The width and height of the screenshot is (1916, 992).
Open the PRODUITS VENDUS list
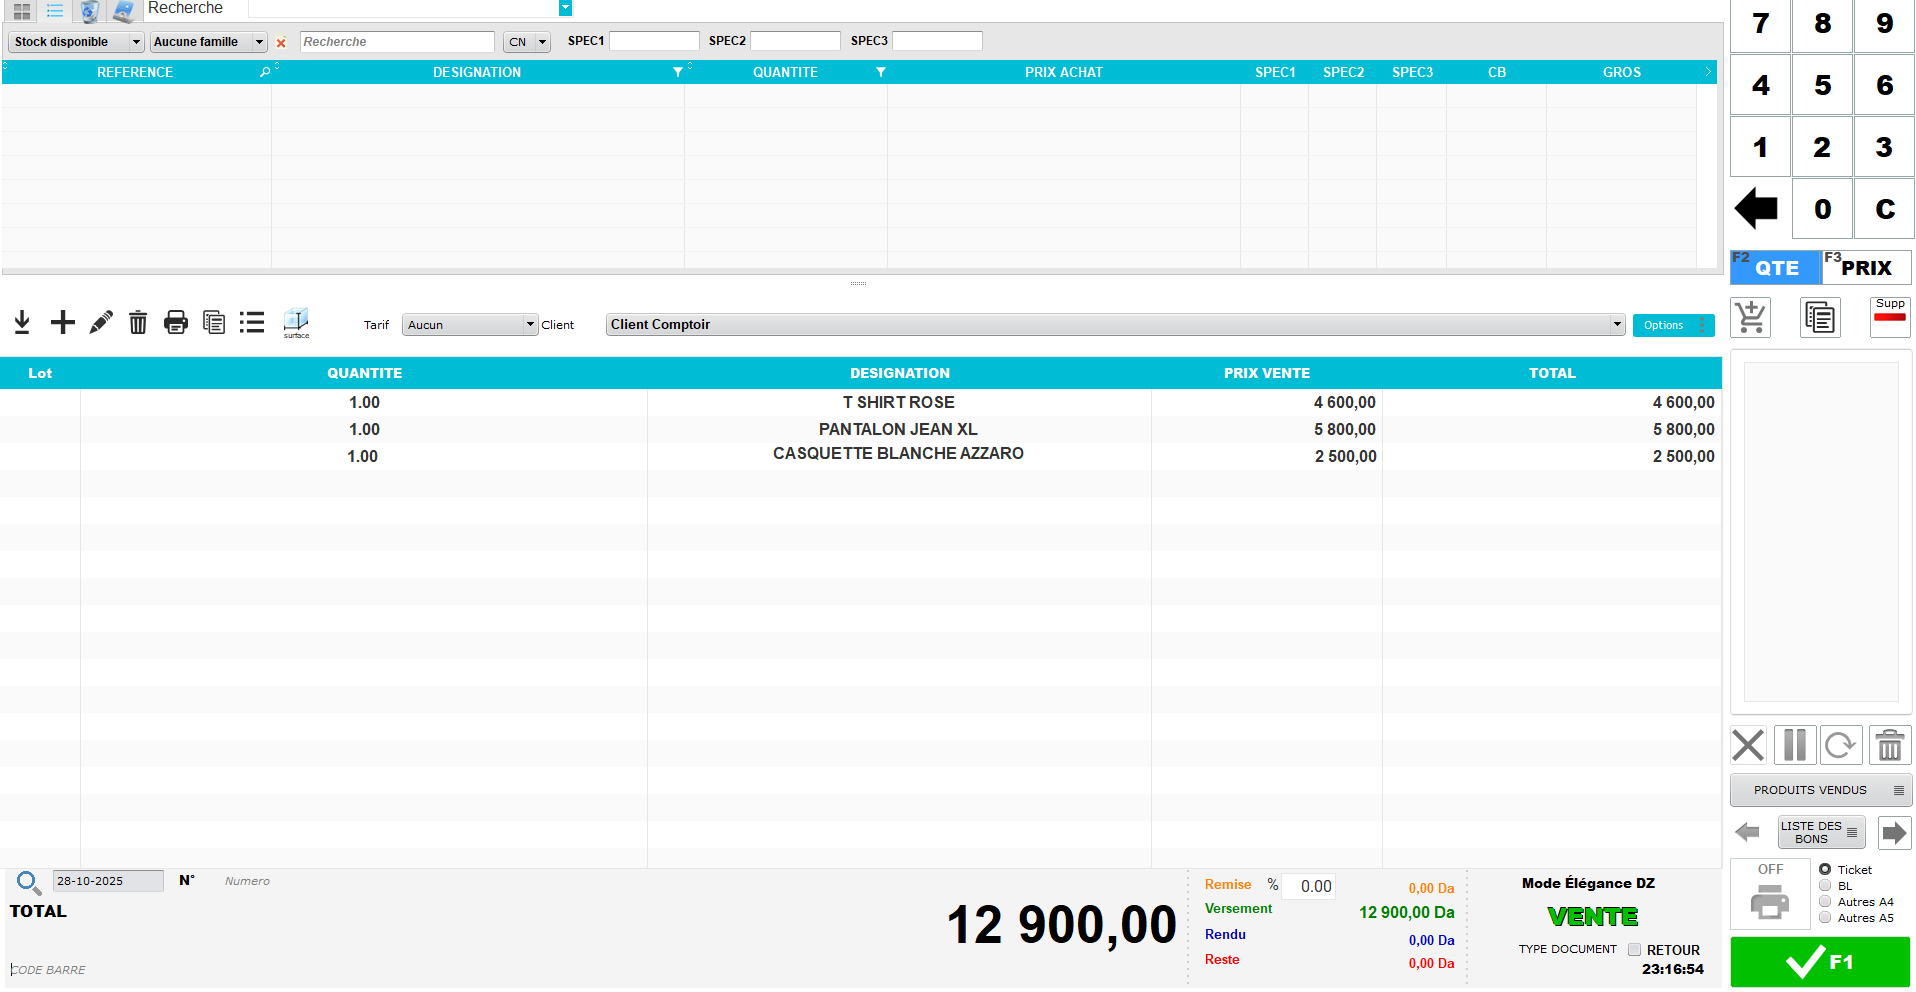(1820, 790)
